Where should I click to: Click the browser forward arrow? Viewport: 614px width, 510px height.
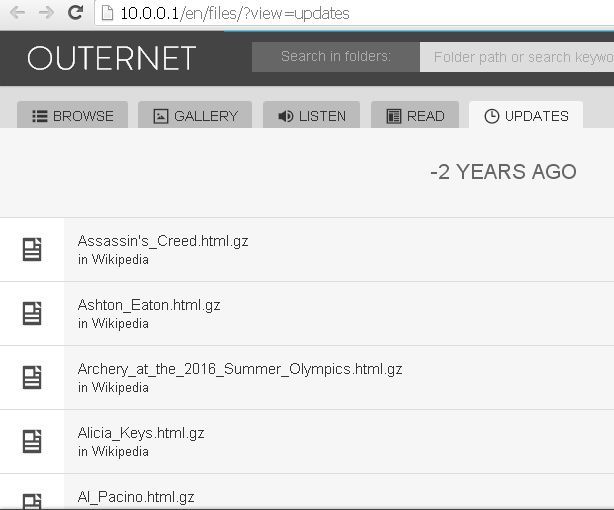coord(46,13)
